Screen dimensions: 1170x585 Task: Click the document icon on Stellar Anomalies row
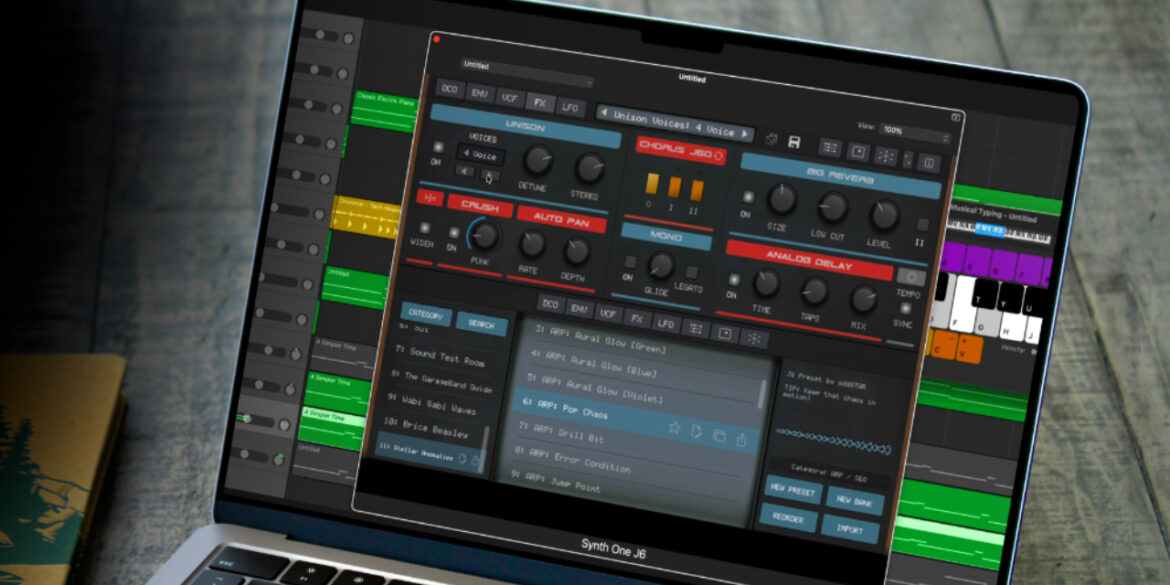point(463,458)
